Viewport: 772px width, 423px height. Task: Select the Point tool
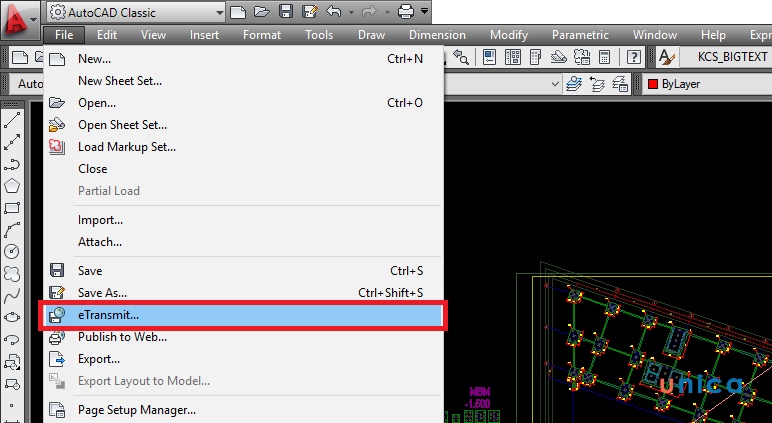pyautogui.click(x=12, y=406)
